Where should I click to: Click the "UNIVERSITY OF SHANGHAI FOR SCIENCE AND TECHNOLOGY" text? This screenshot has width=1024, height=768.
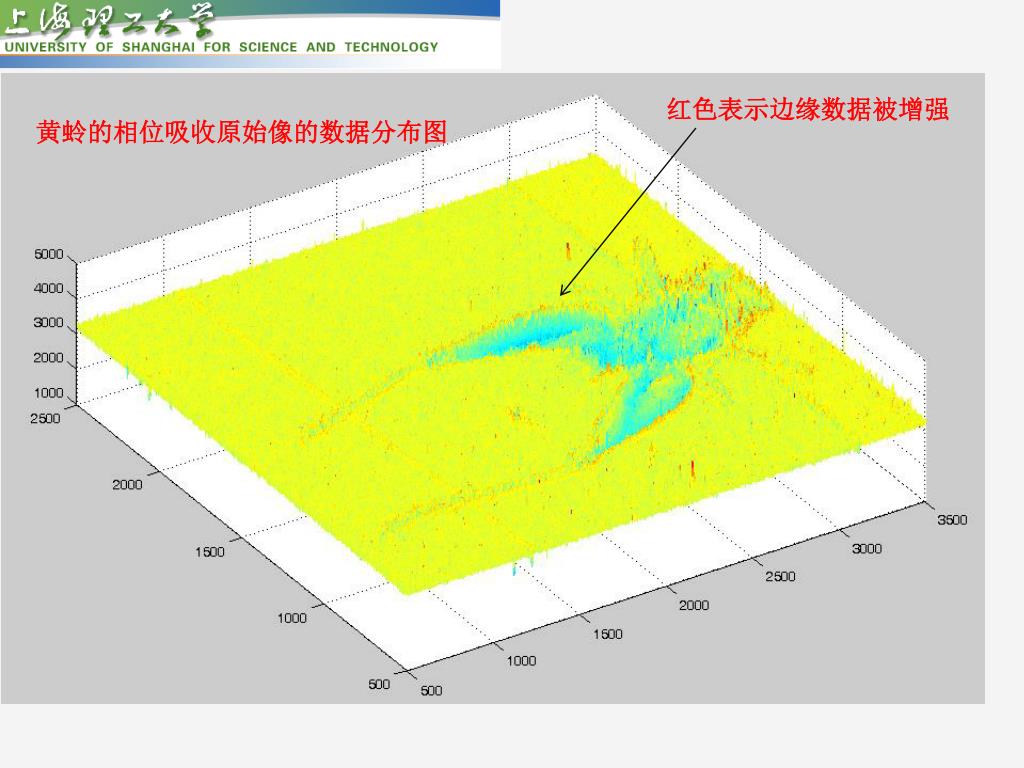point(221,47)
